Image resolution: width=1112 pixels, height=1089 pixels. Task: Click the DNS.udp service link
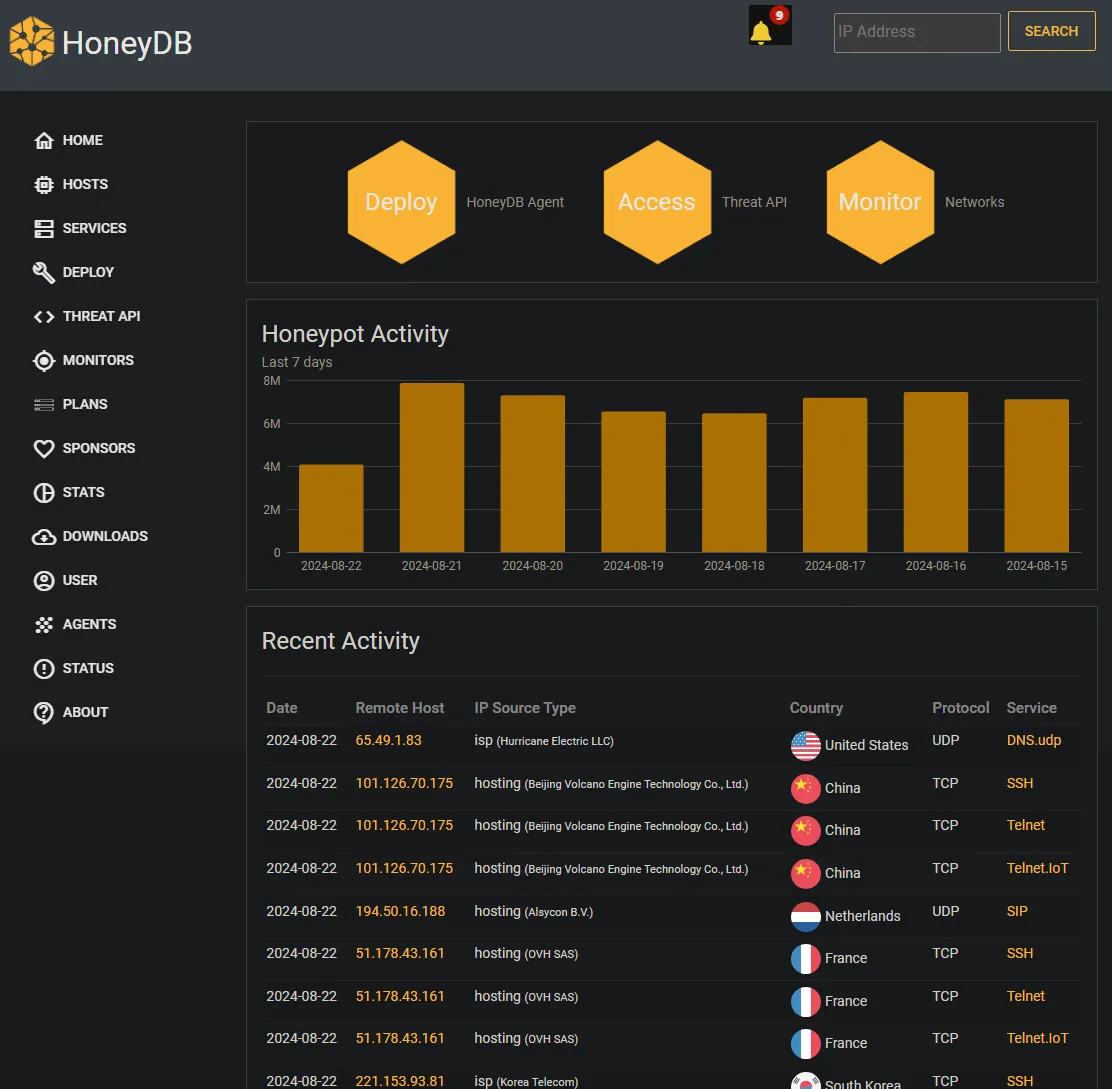coord(1033,740)
